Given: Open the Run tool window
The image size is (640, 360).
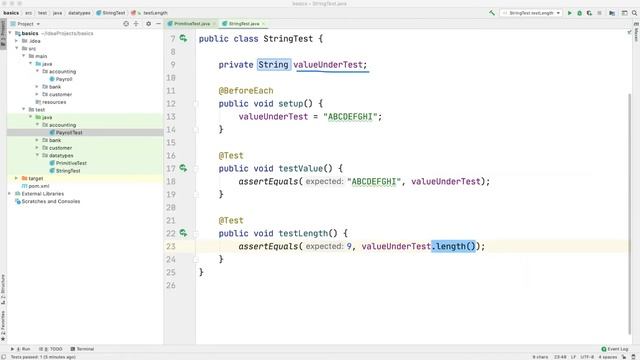Looking at the screenshot, I should (21, 349).
